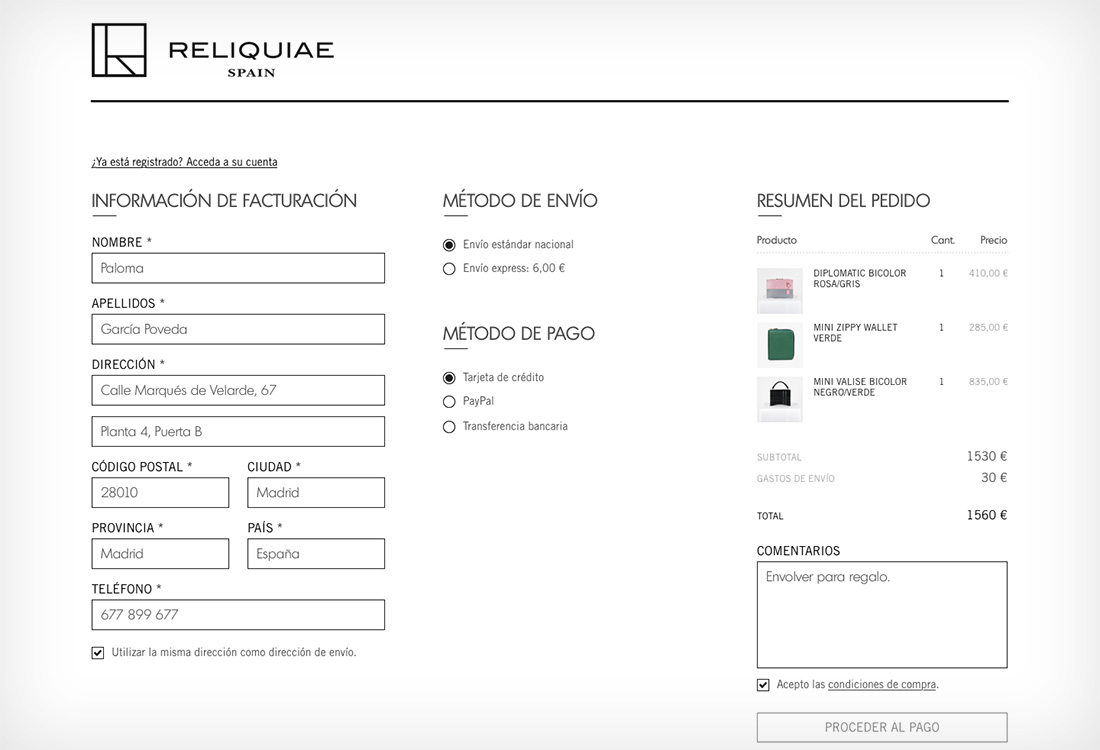Open the Diplomatic Bicolor Rosa/Gris product thumbnail
Image resolution: width=1100 pixels, height=750 pixels.
779,290
